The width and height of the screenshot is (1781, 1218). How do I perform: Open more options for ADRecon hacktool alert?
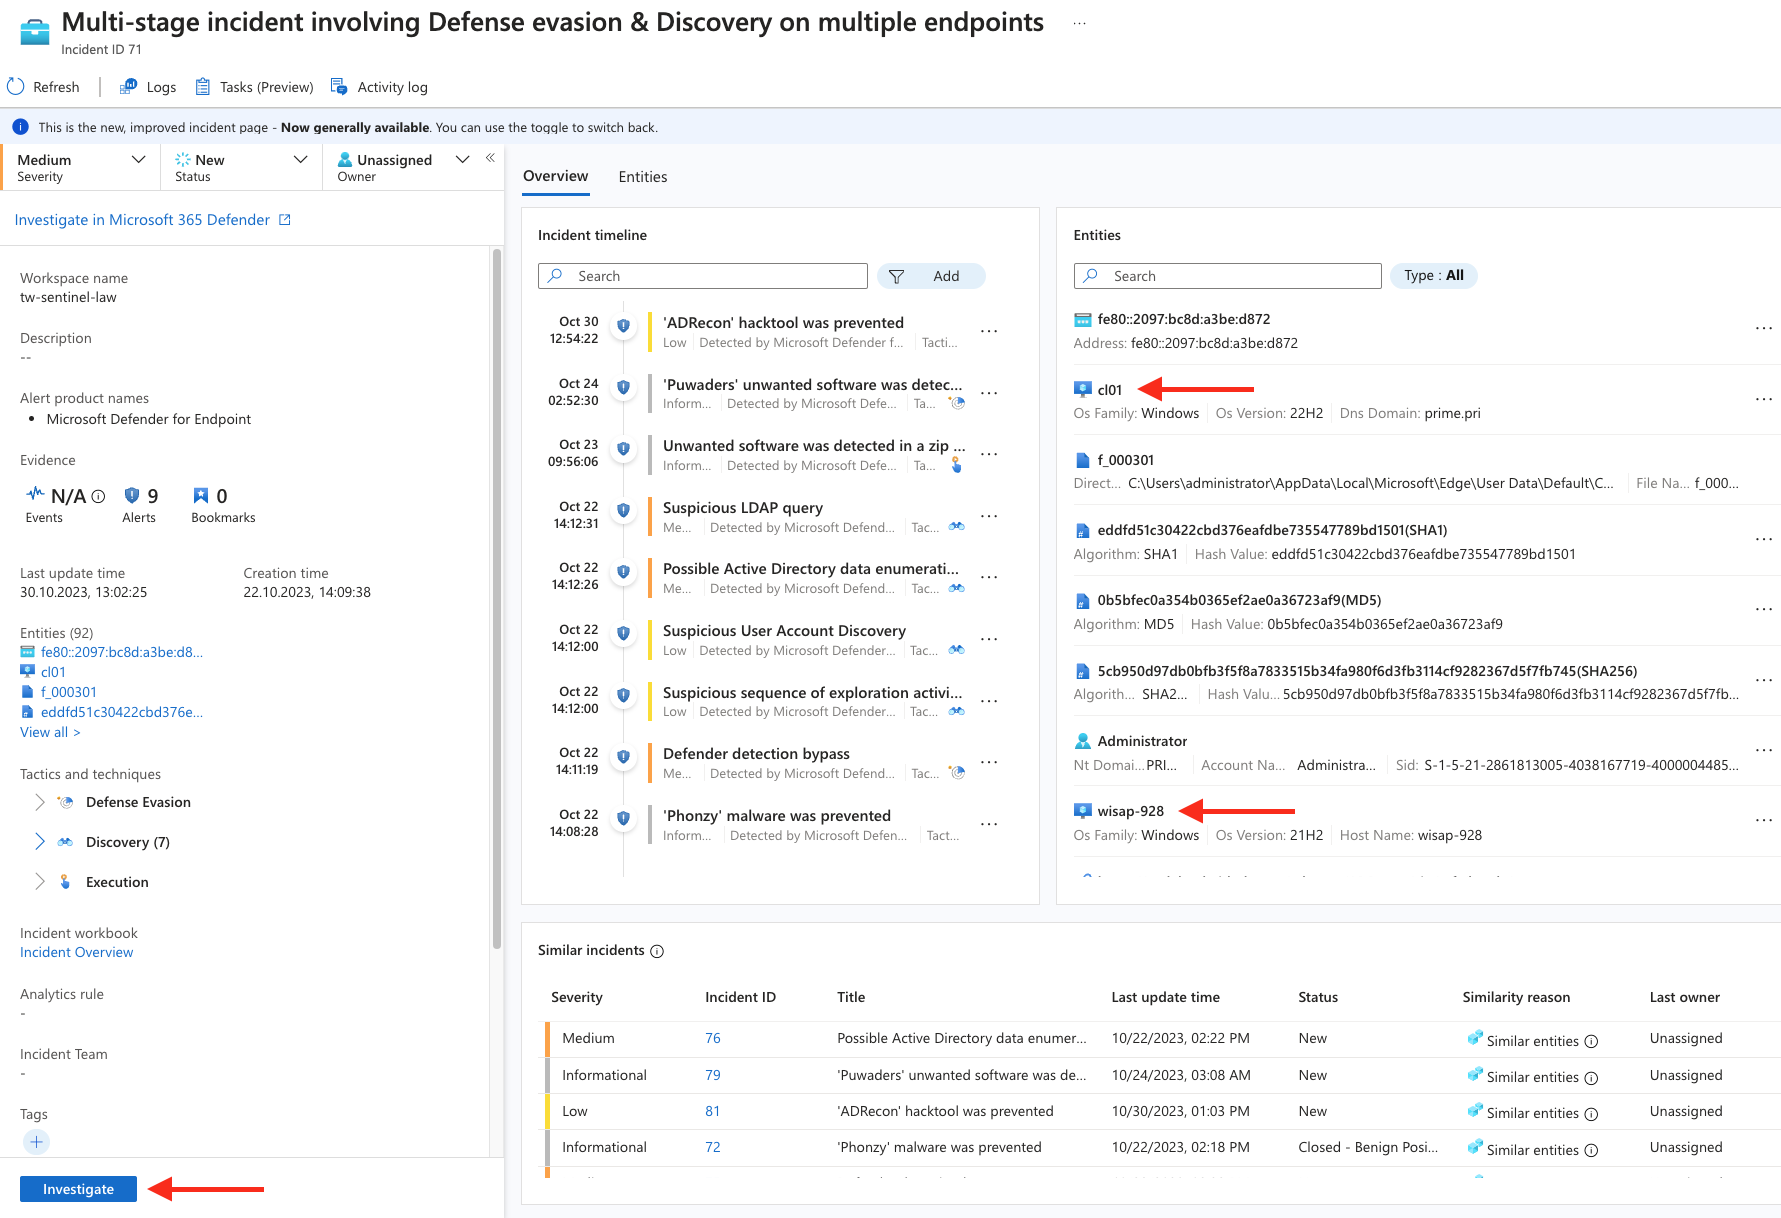click(x=989, y=331)
